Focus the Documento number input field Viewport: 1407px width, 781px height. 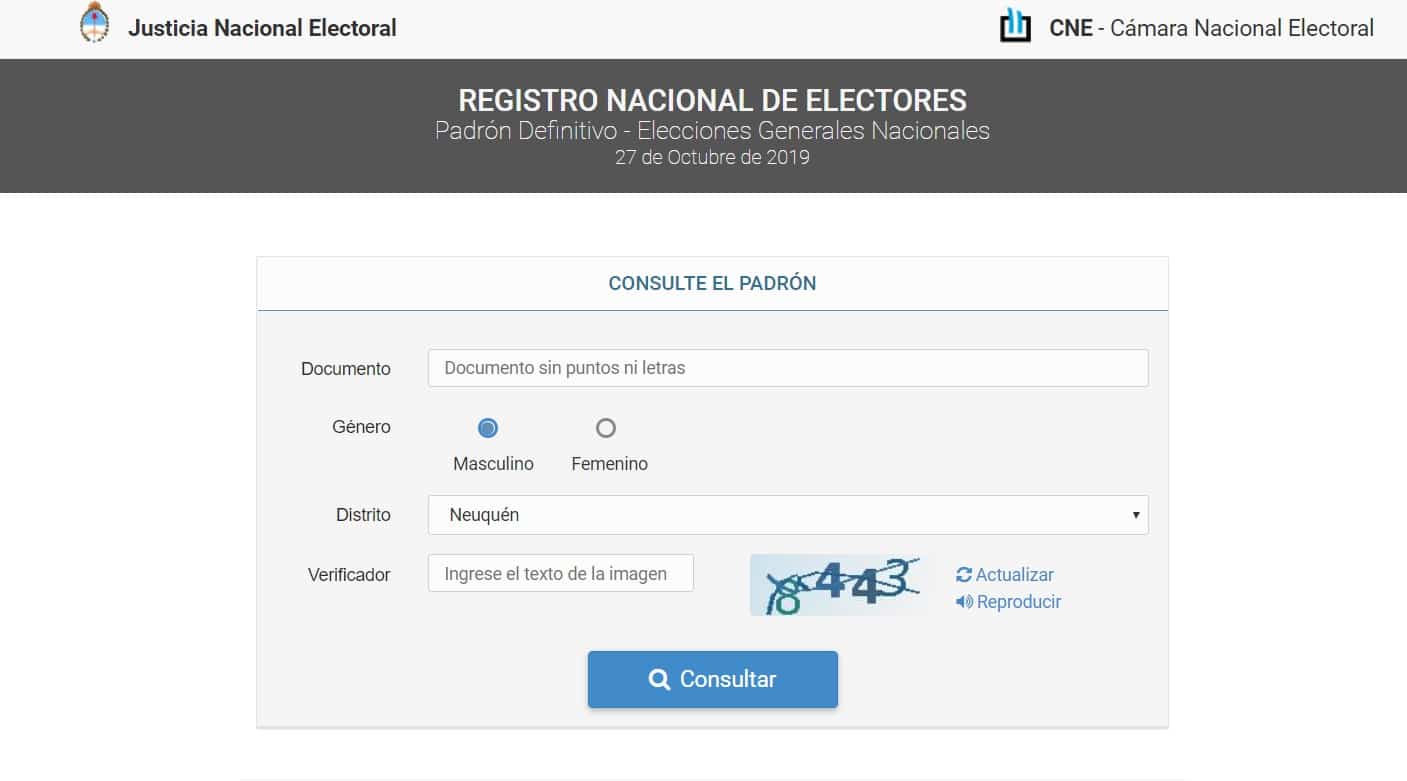pos(788,368)
